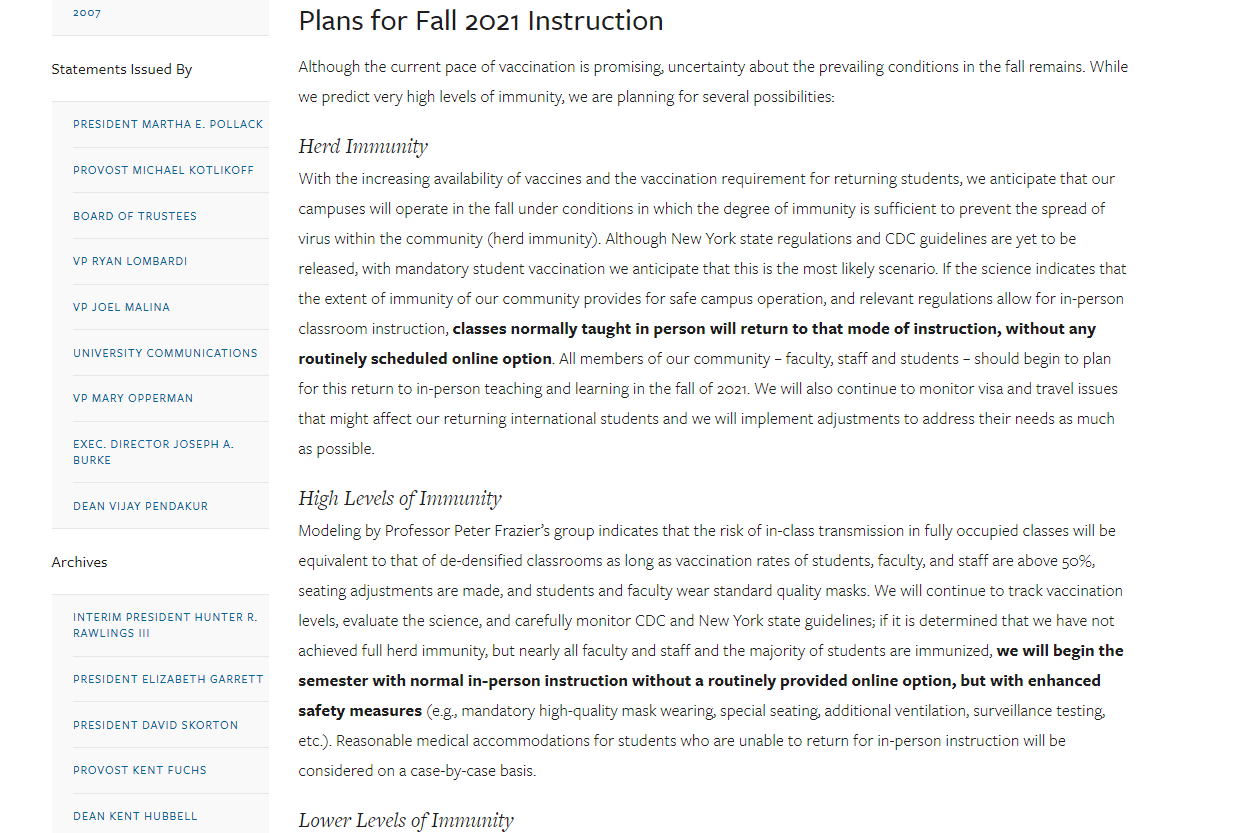The width and height of the screenshot is (1245, 833).
Task: Click the Herd Immunity subheading
Action: click(x=363, y=147)
